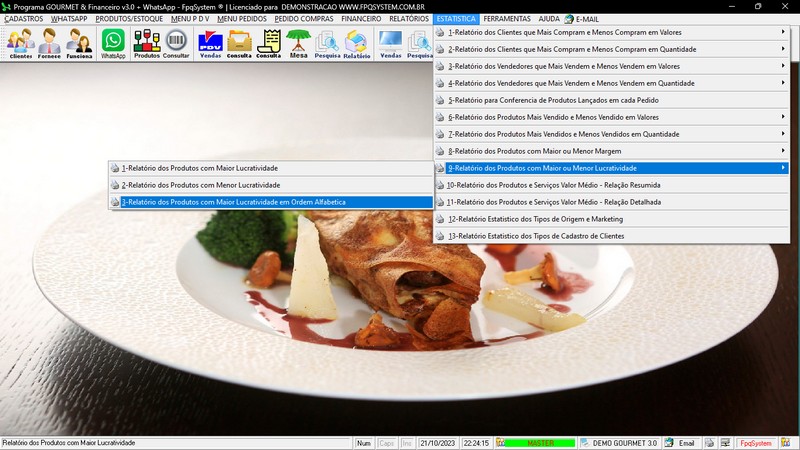Click the network computer icon in status bar
Image resolution: width=800 pixels, height=450 pixels.
725,443
